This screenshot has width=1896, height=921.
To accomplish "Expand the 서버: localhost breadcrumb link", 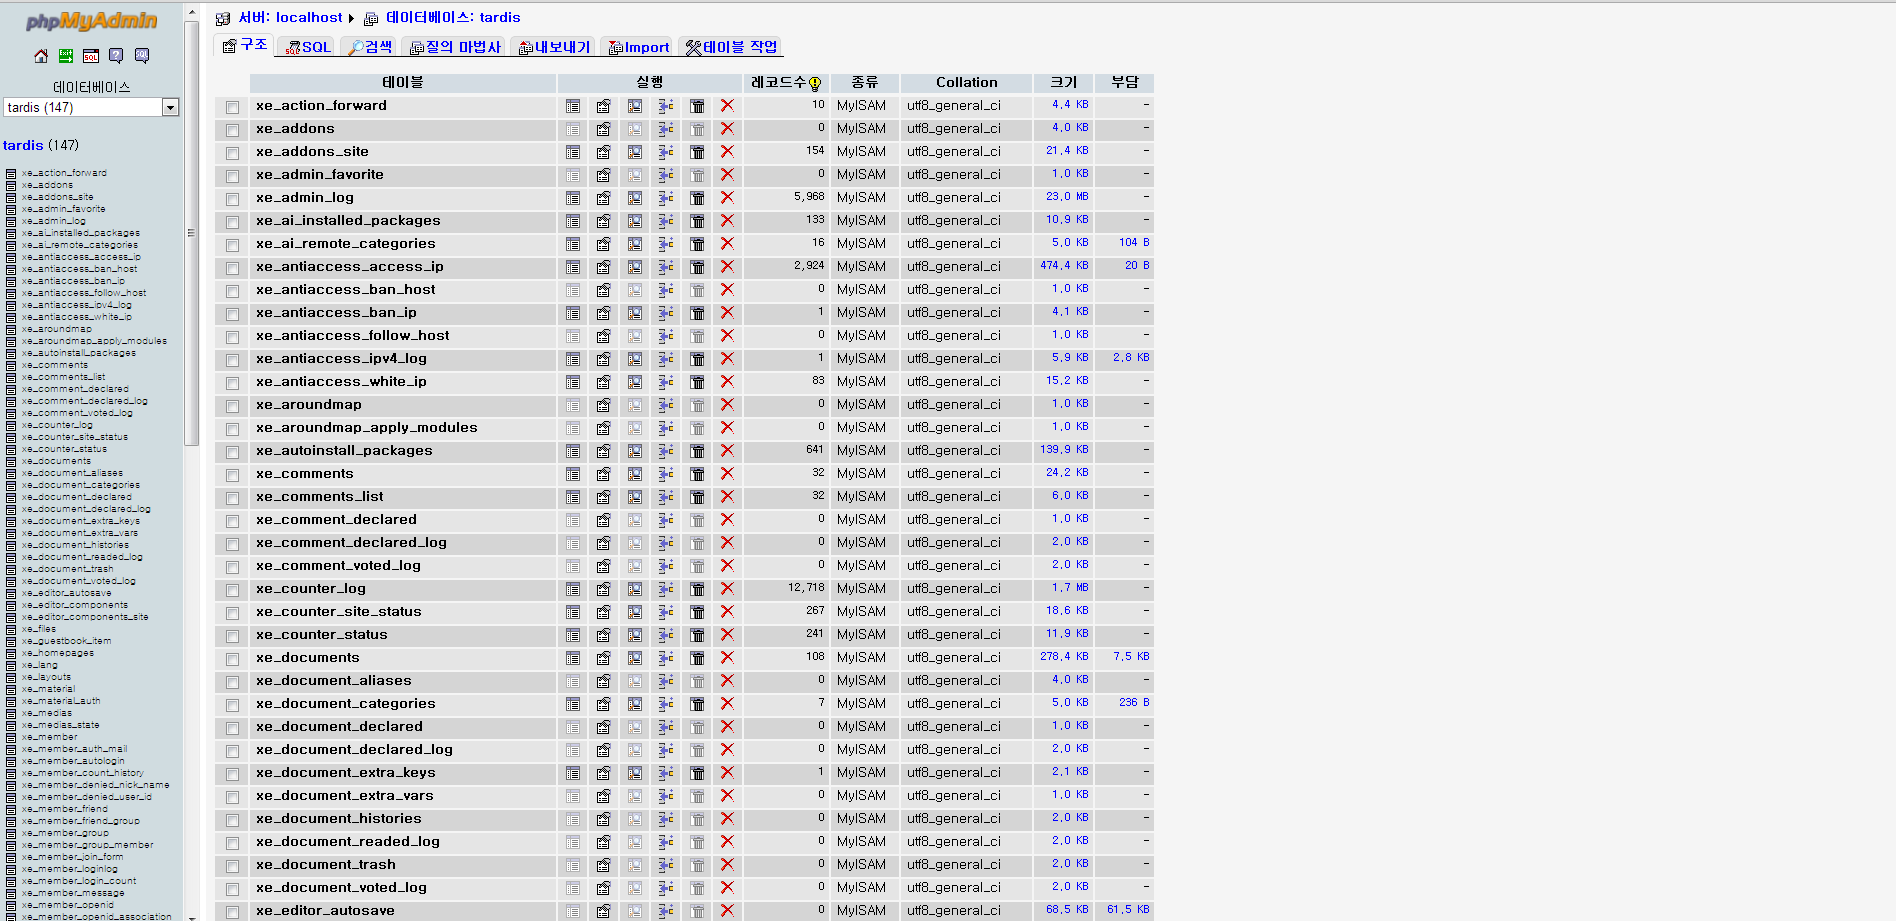I will (x=296, y=17).
